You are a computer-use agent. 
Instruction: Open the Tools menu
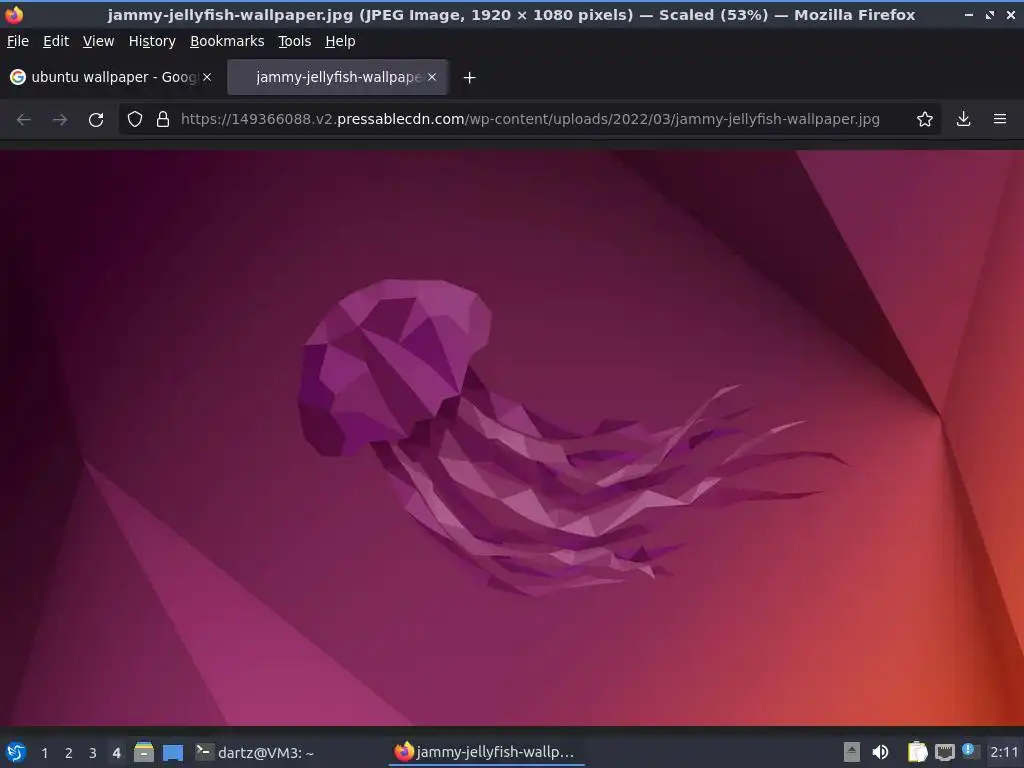294,41
